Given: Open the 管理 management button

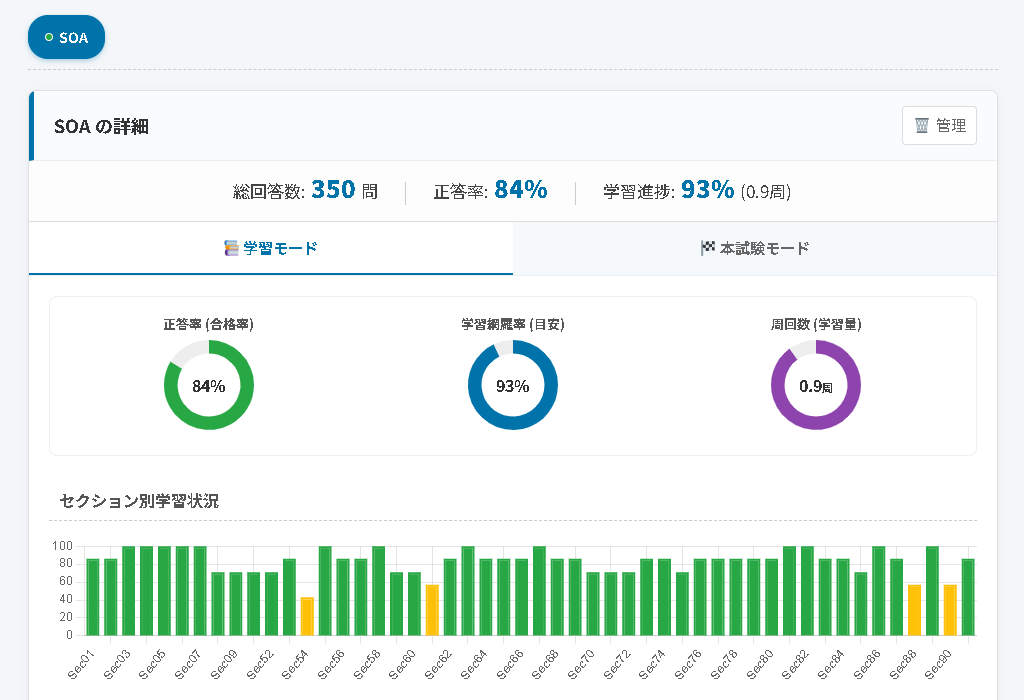Looking at the screenshot, I should pyautogui.click(x=939, y=126).
